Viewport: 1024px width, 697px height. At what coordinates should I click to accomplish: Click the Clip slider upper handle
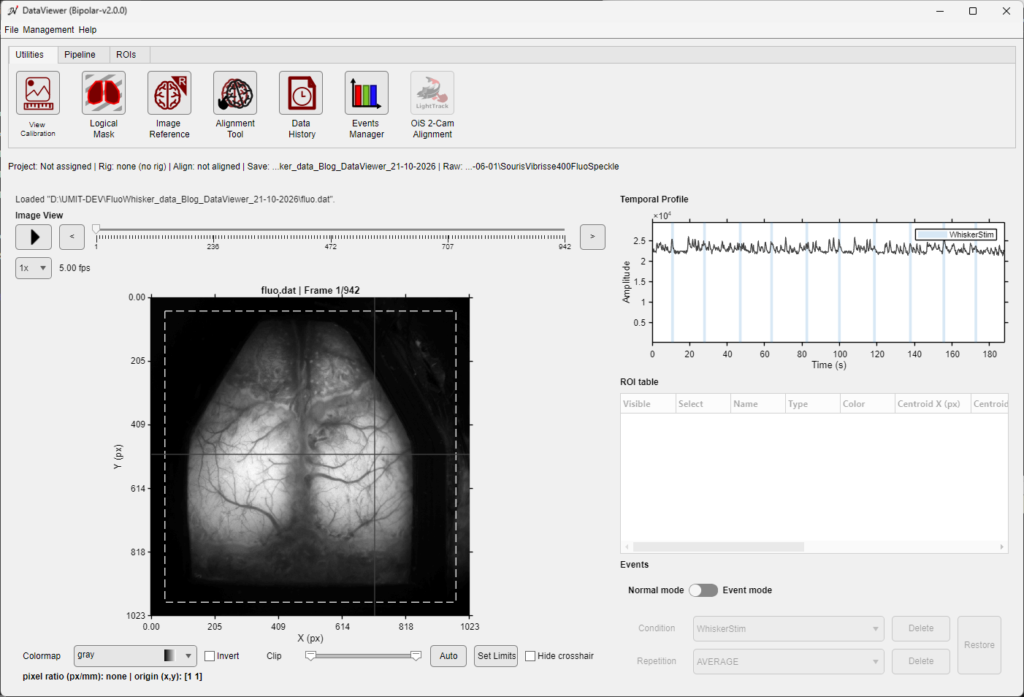tap(416, 655)
